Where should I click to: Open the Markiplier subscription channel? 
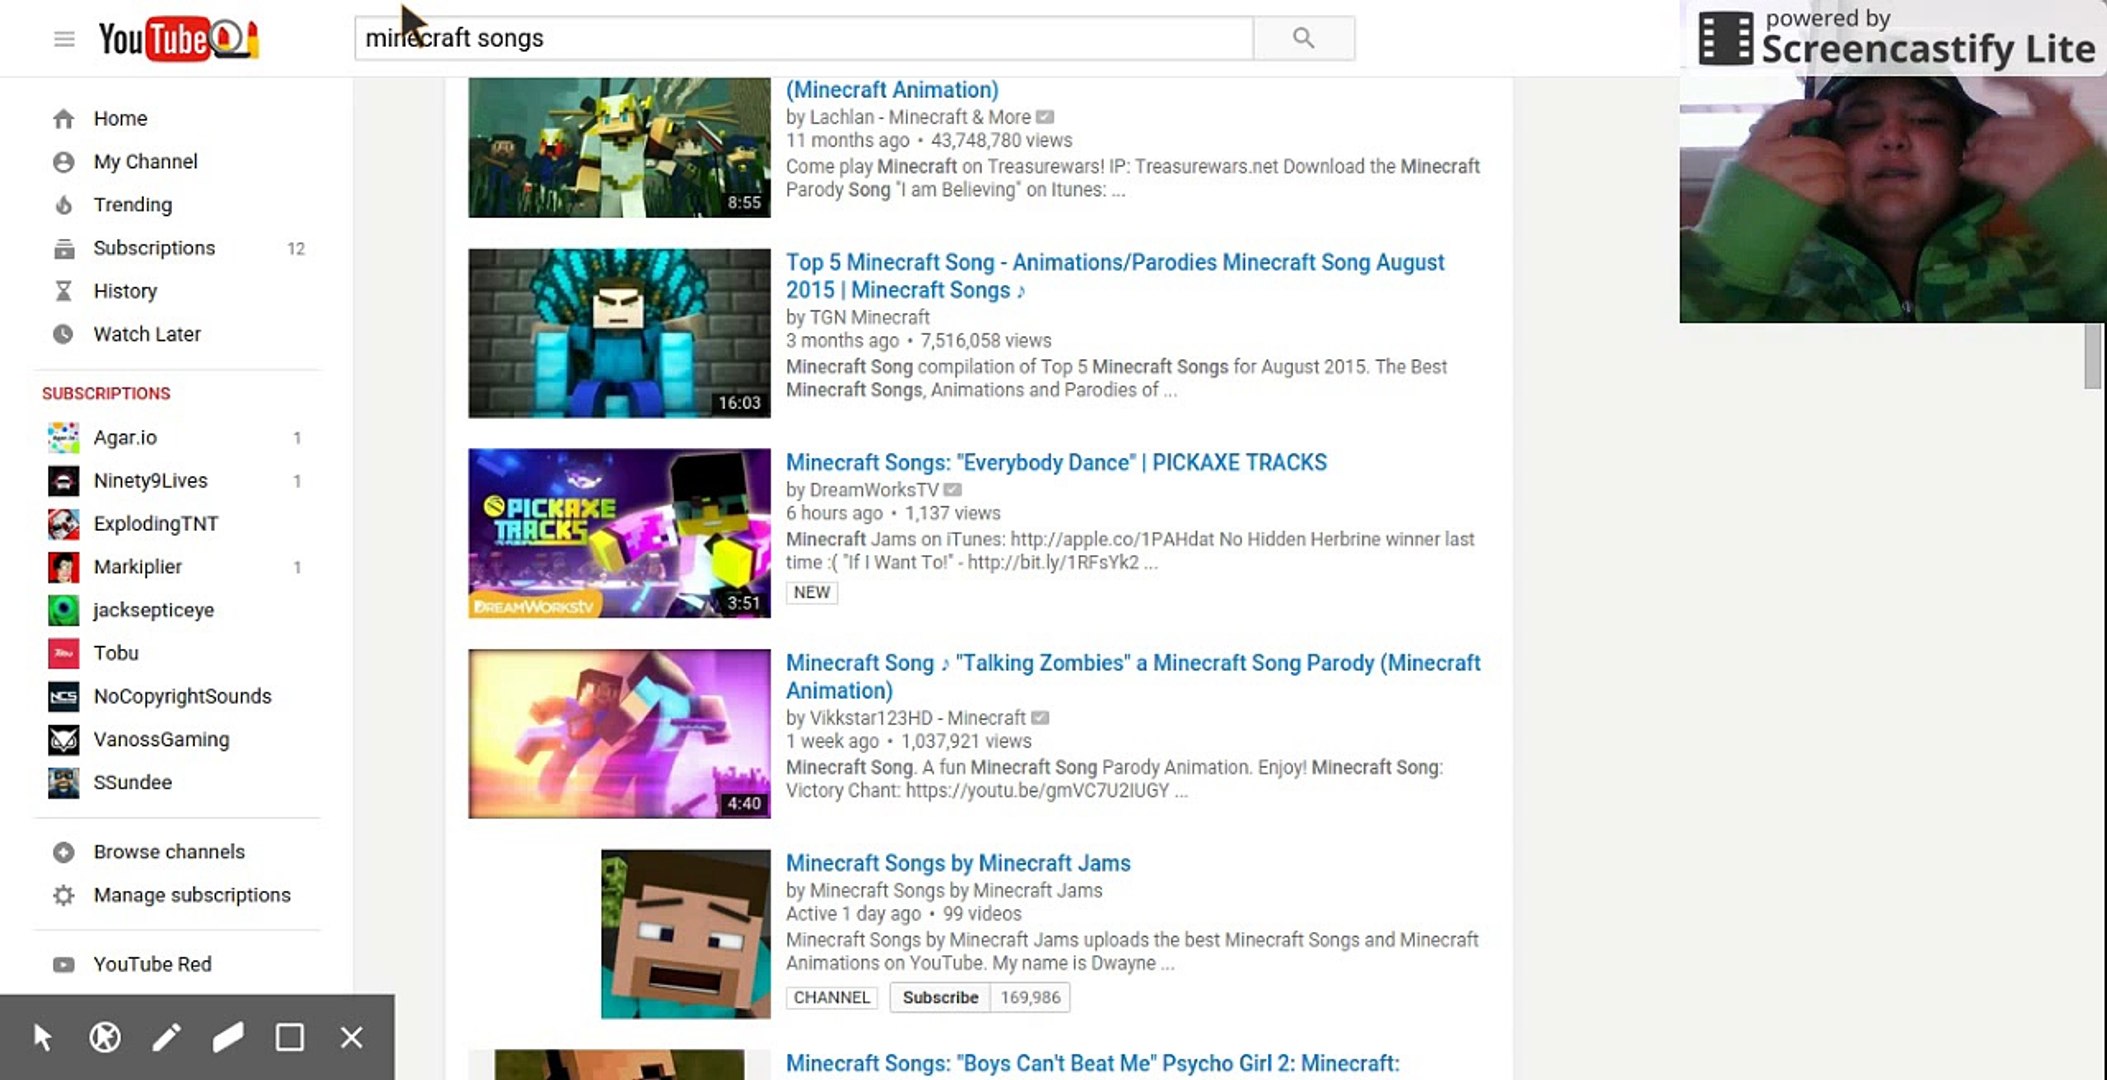point(137,567)
